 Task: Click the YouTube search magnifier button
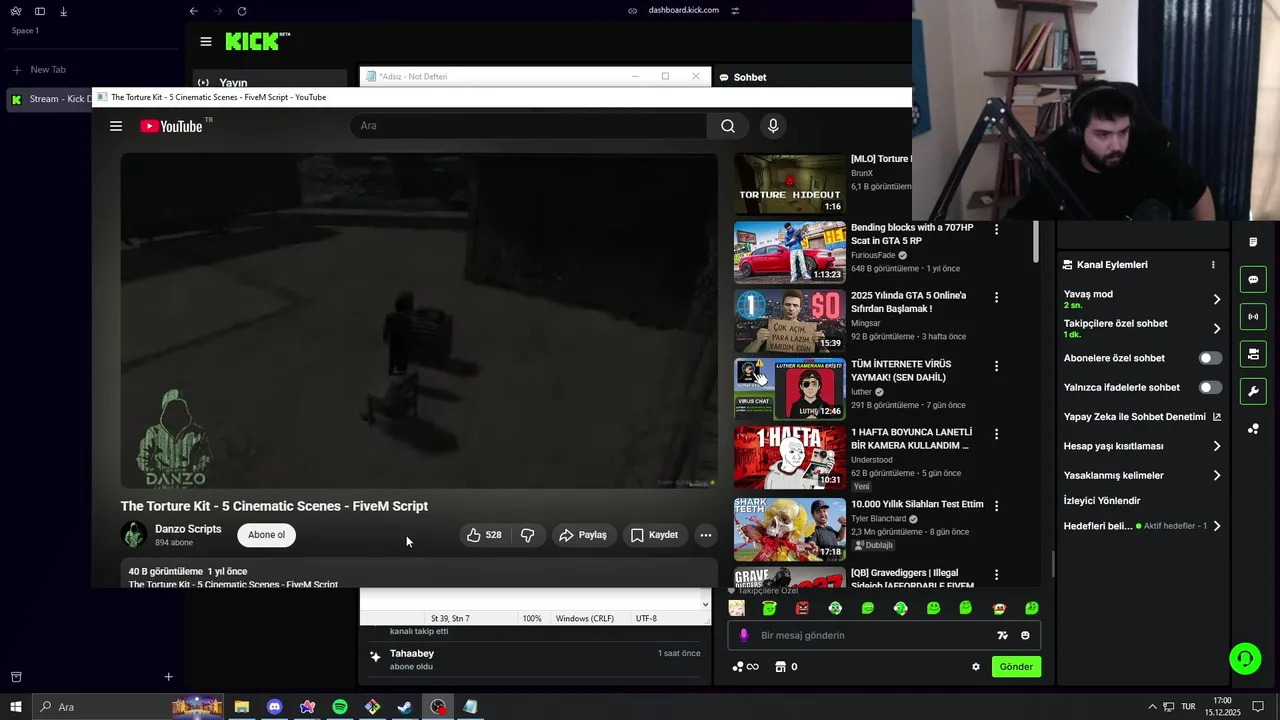click(x=728, y=126)
